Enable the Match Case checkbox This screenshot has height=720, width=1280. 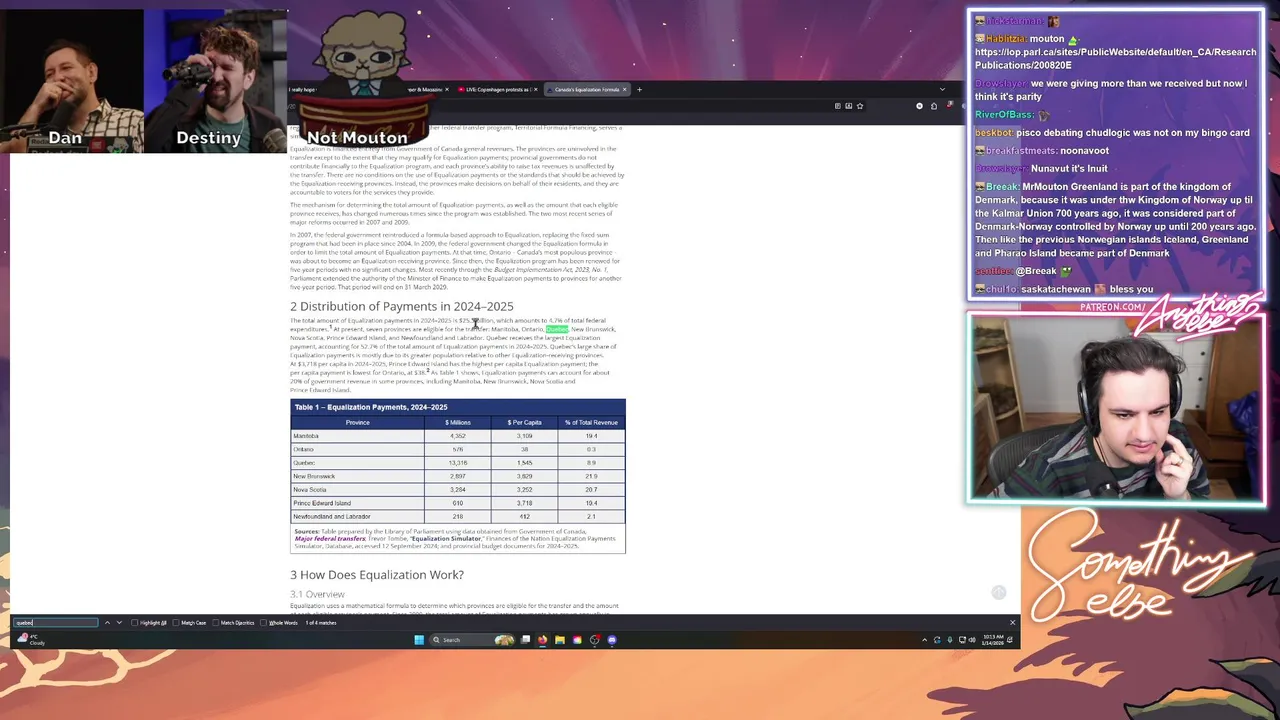point(176,622)
